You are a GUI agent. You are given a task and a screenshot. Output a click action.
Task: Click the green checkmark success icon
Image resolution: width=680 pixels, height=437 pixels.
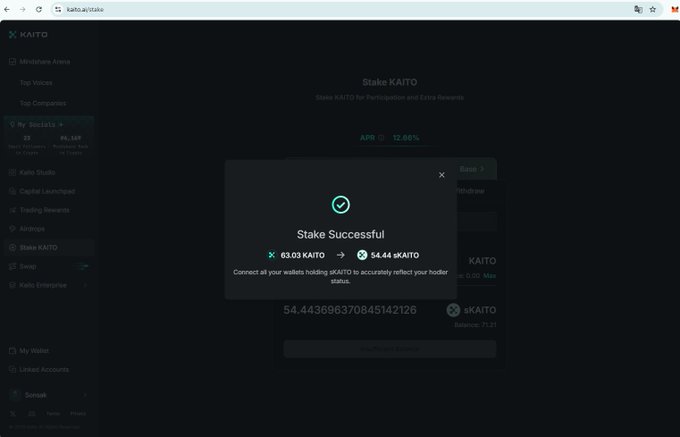[x=340, y=205]
